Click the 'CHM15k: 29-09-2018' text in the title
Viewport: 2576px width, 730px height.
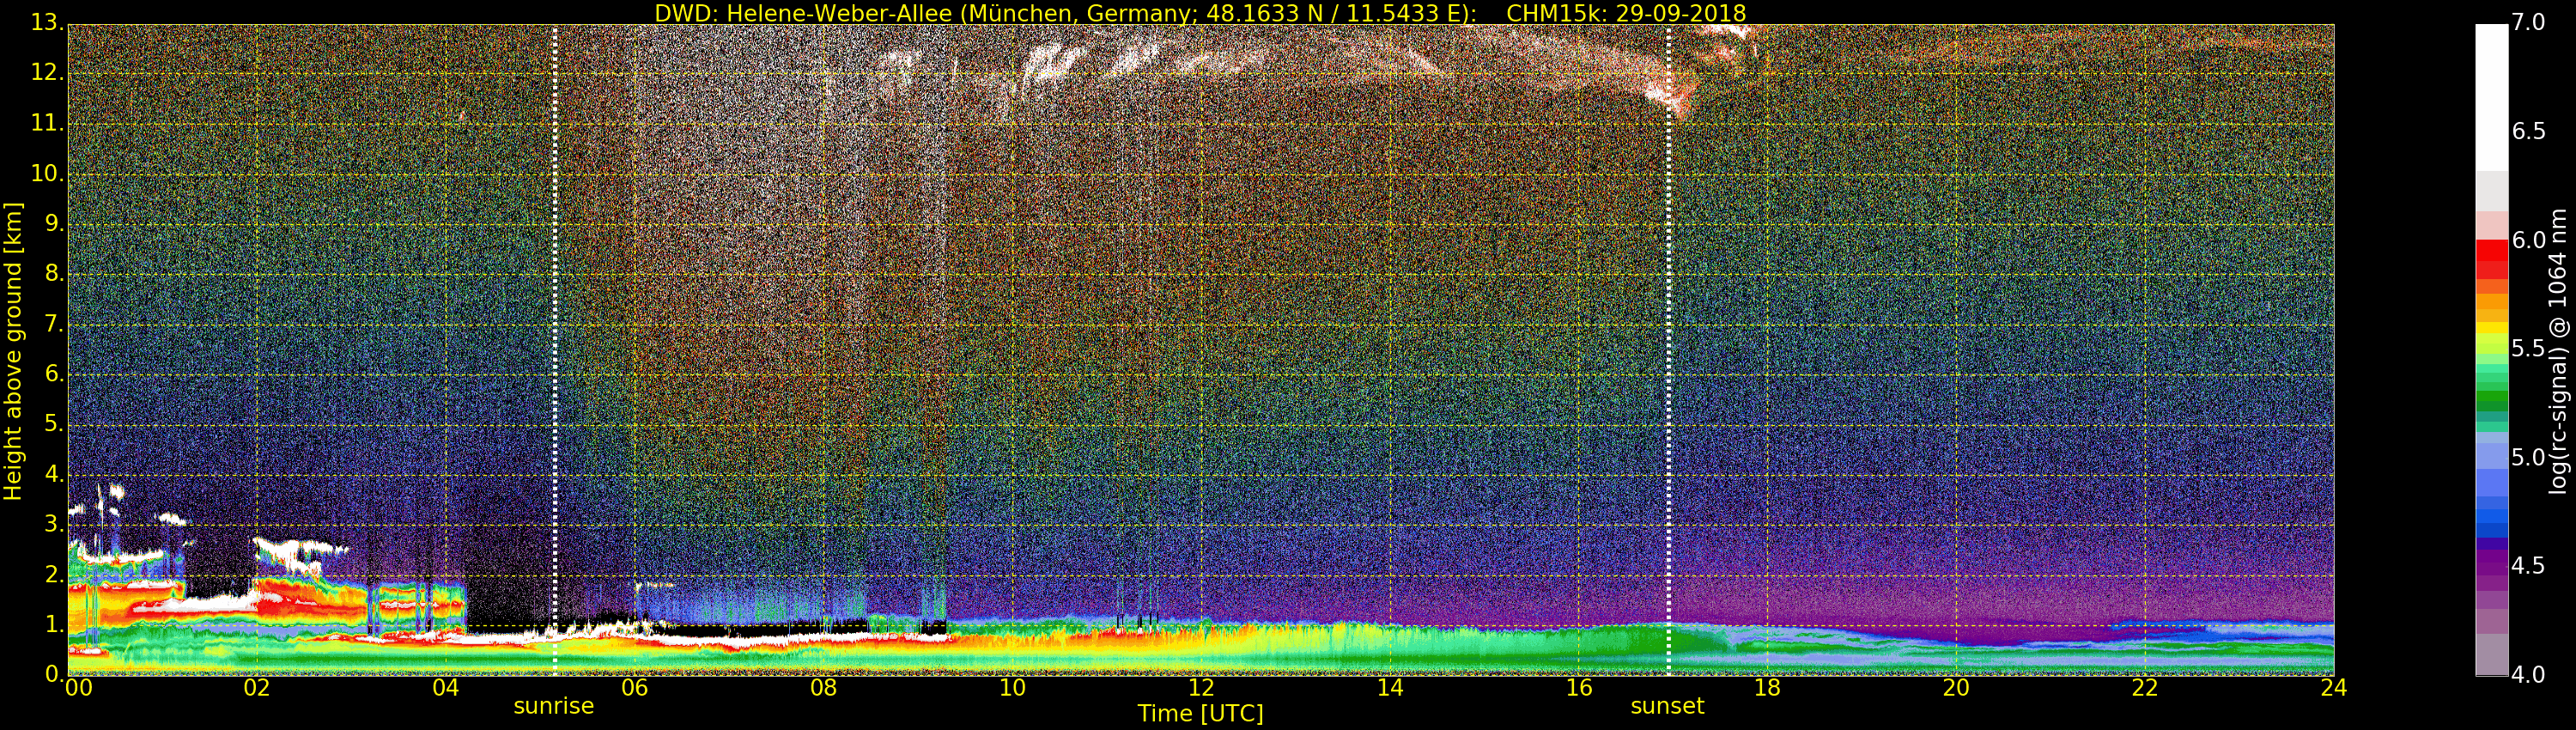(x=1626, y=13)
